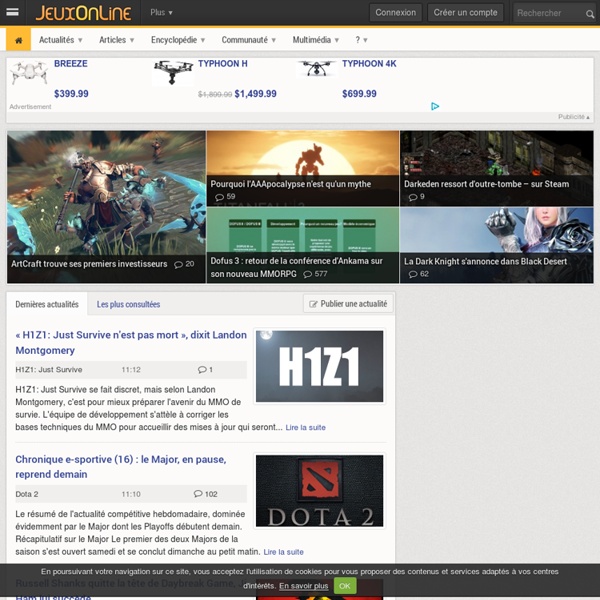This screenshot has height=600, width=600.
Task: Open Chronique e-sportive (16) headline
Action: coord(121,467)
